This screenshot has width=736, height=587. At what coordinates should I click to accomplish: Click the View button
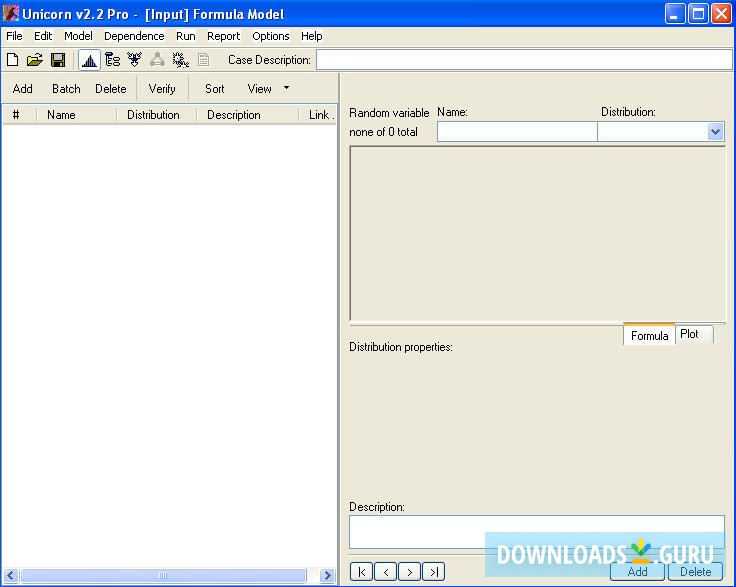(x=259, y=89)
